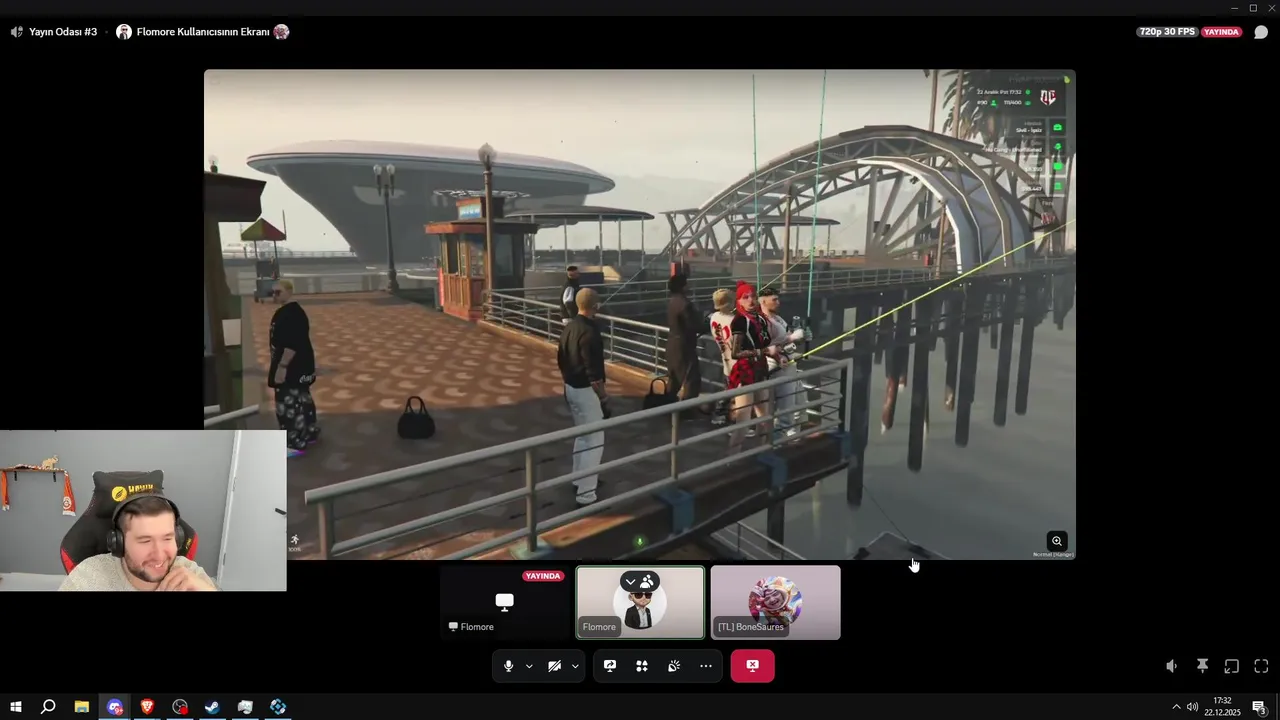The width and height of the screenshot is (1280, 720).
Task: Select the [TL] BoneSaures participant tile
Action: tap(776, 603)
